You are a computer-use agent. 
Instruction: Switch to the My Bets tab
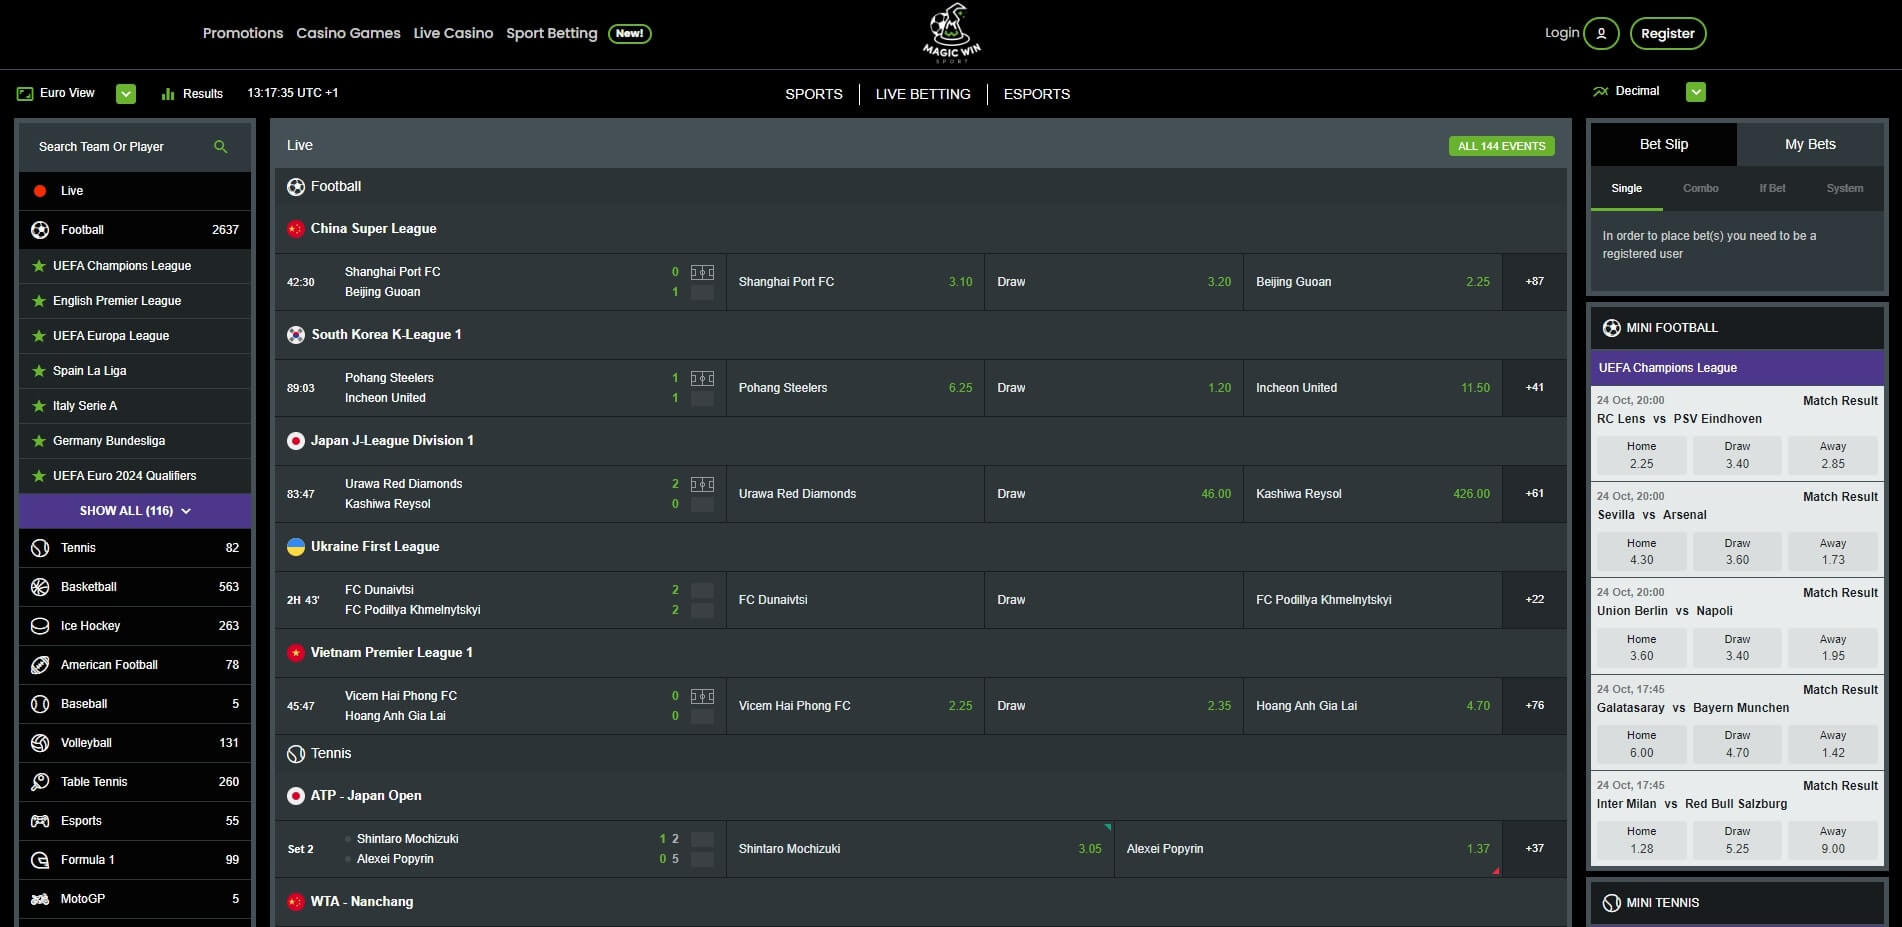click(x=1810, y=144)
